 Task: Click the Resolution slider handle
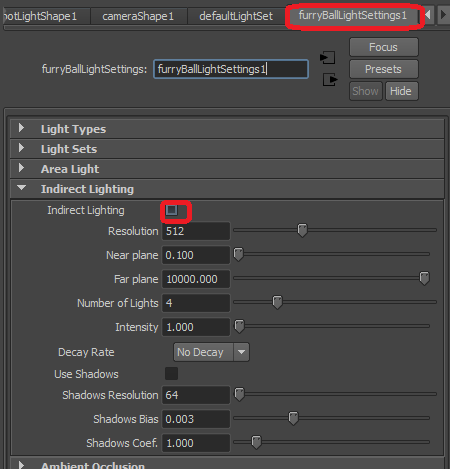[x=302, y=230]
